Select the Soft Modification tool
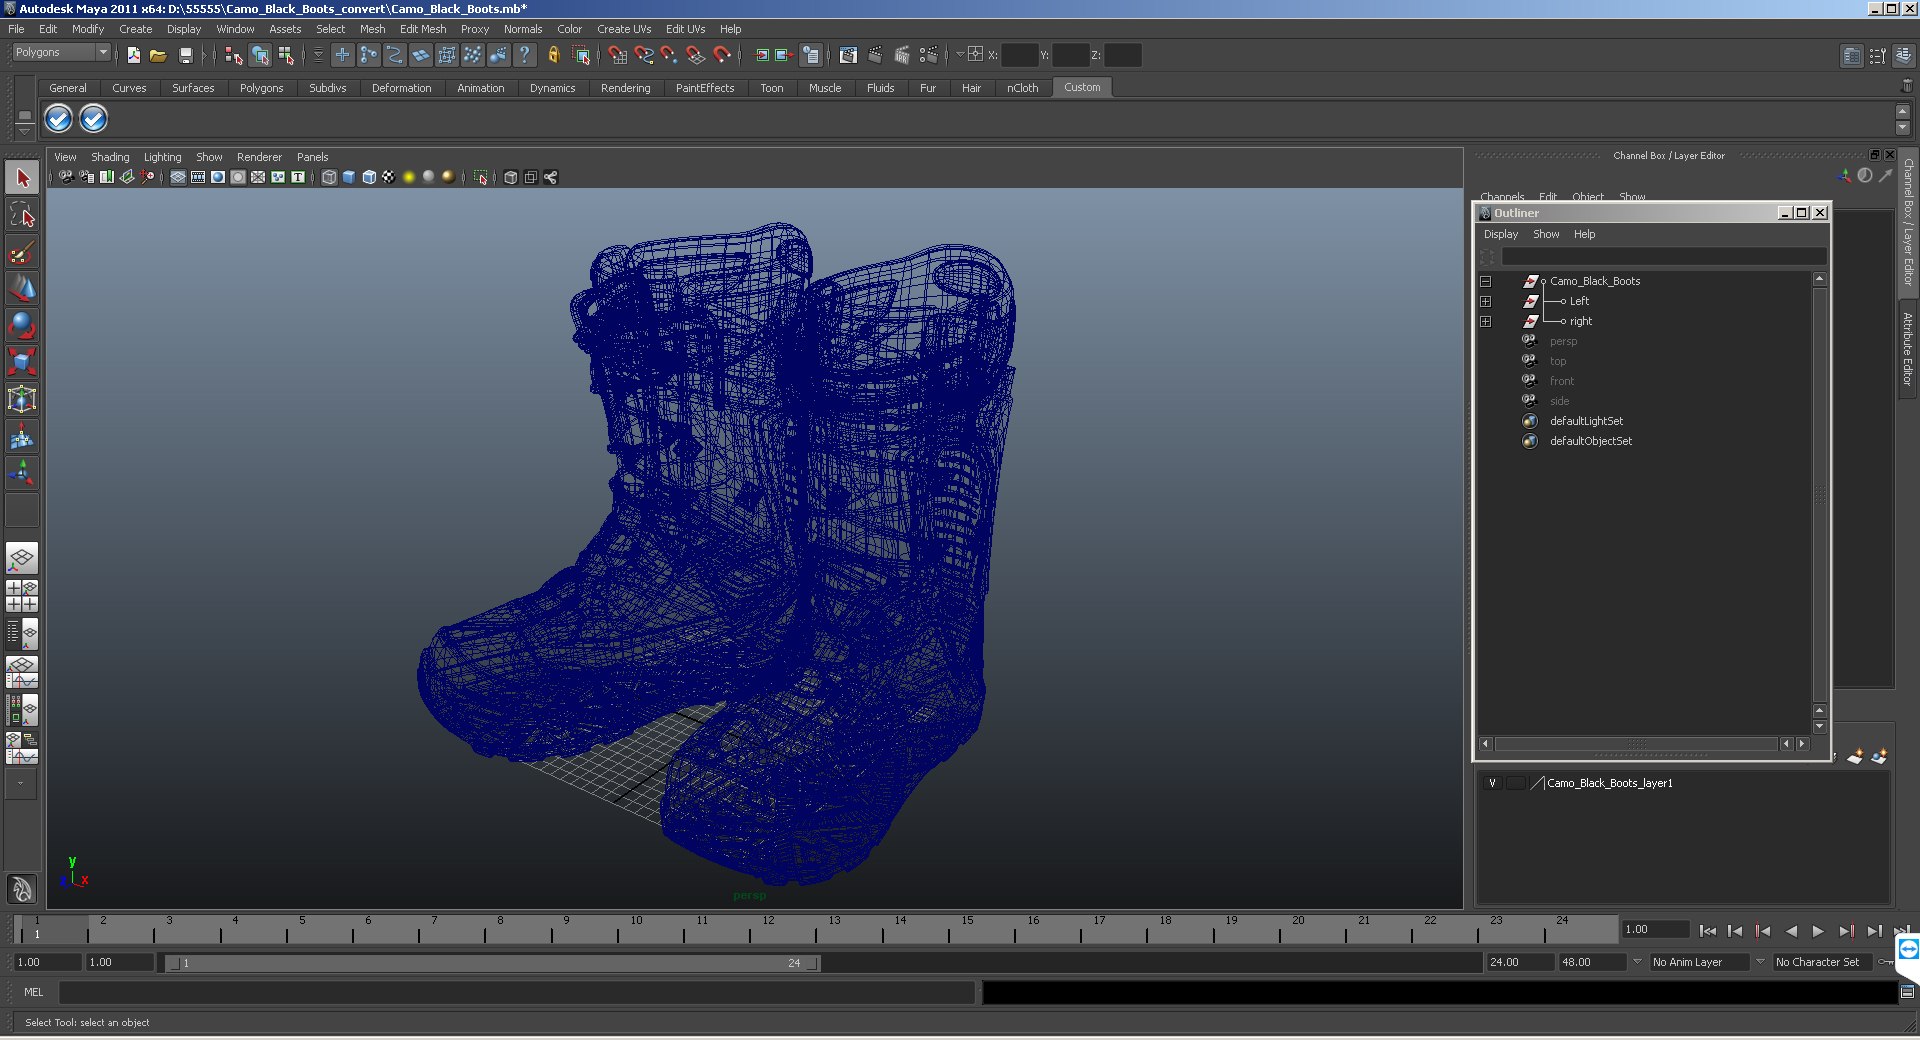 [x=22, y=436]
